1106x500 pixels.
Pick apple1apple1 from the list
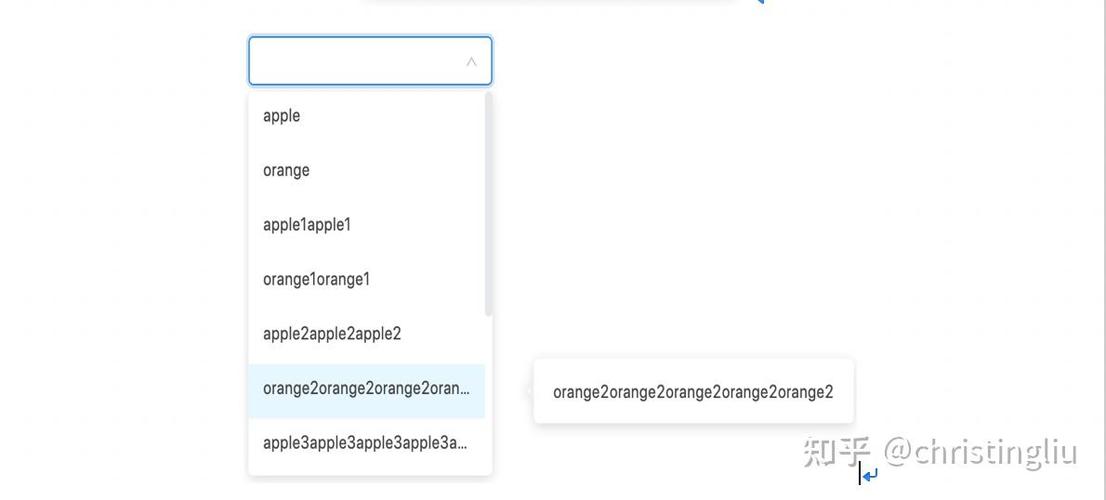pos(366,225)
